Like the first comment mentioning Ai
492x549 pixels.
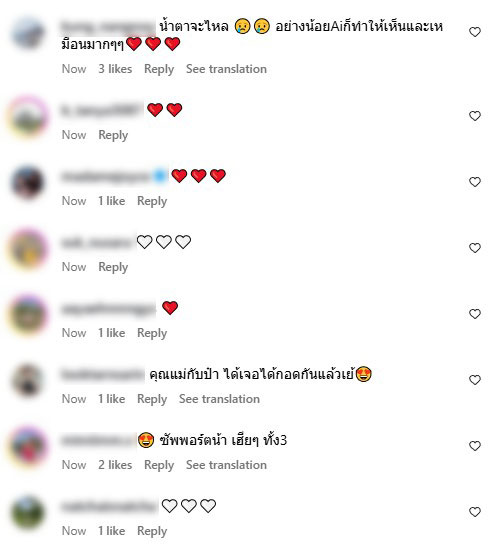pyautogui.click(x=474, y=32)
